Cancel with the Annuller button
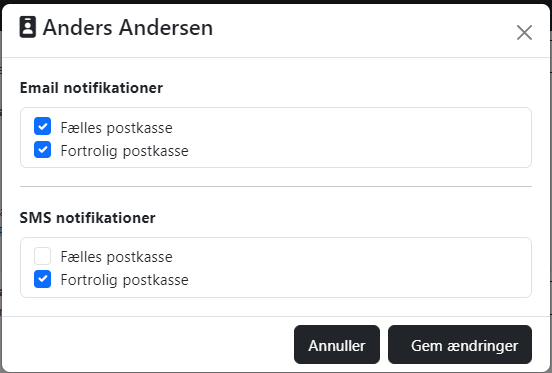Image resolution: width=552 pixels, height=373 pixels. [337, 345]
